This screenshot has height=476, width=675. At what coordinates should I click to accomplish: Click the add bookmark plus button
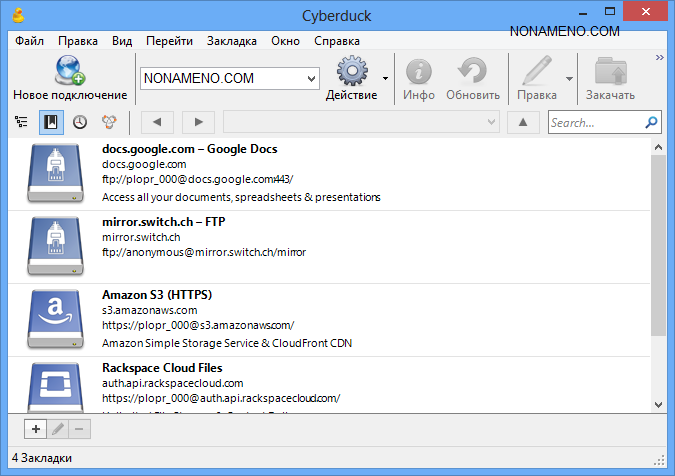pos(35,429)
